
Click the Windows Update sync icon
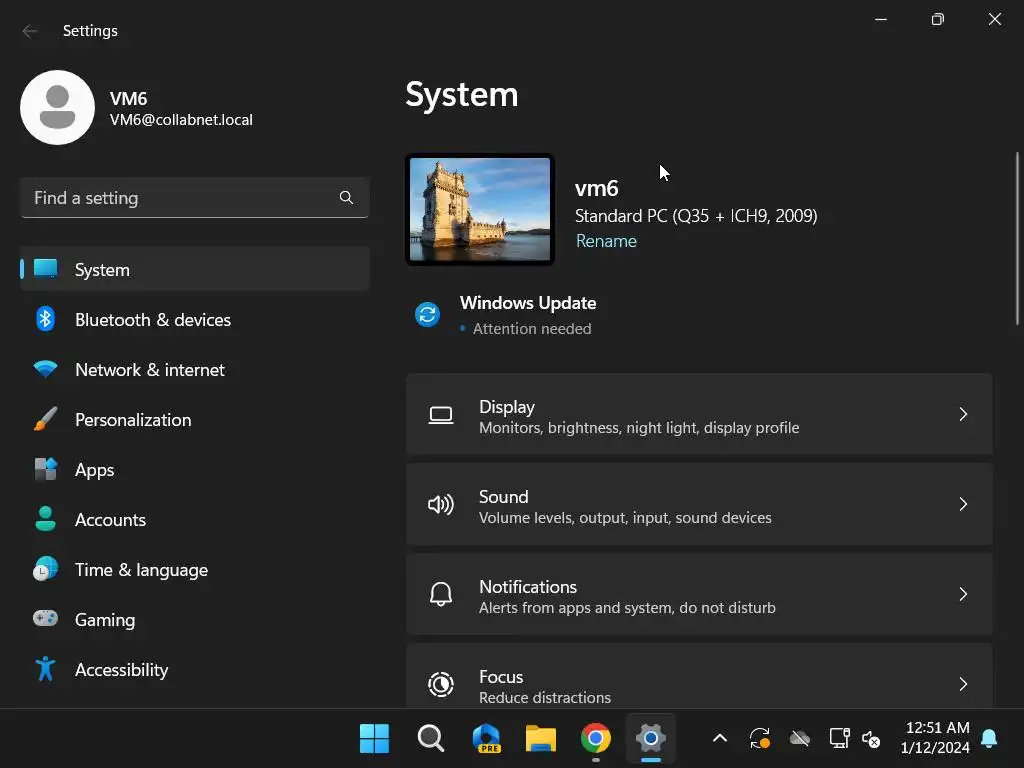[427, 315]
